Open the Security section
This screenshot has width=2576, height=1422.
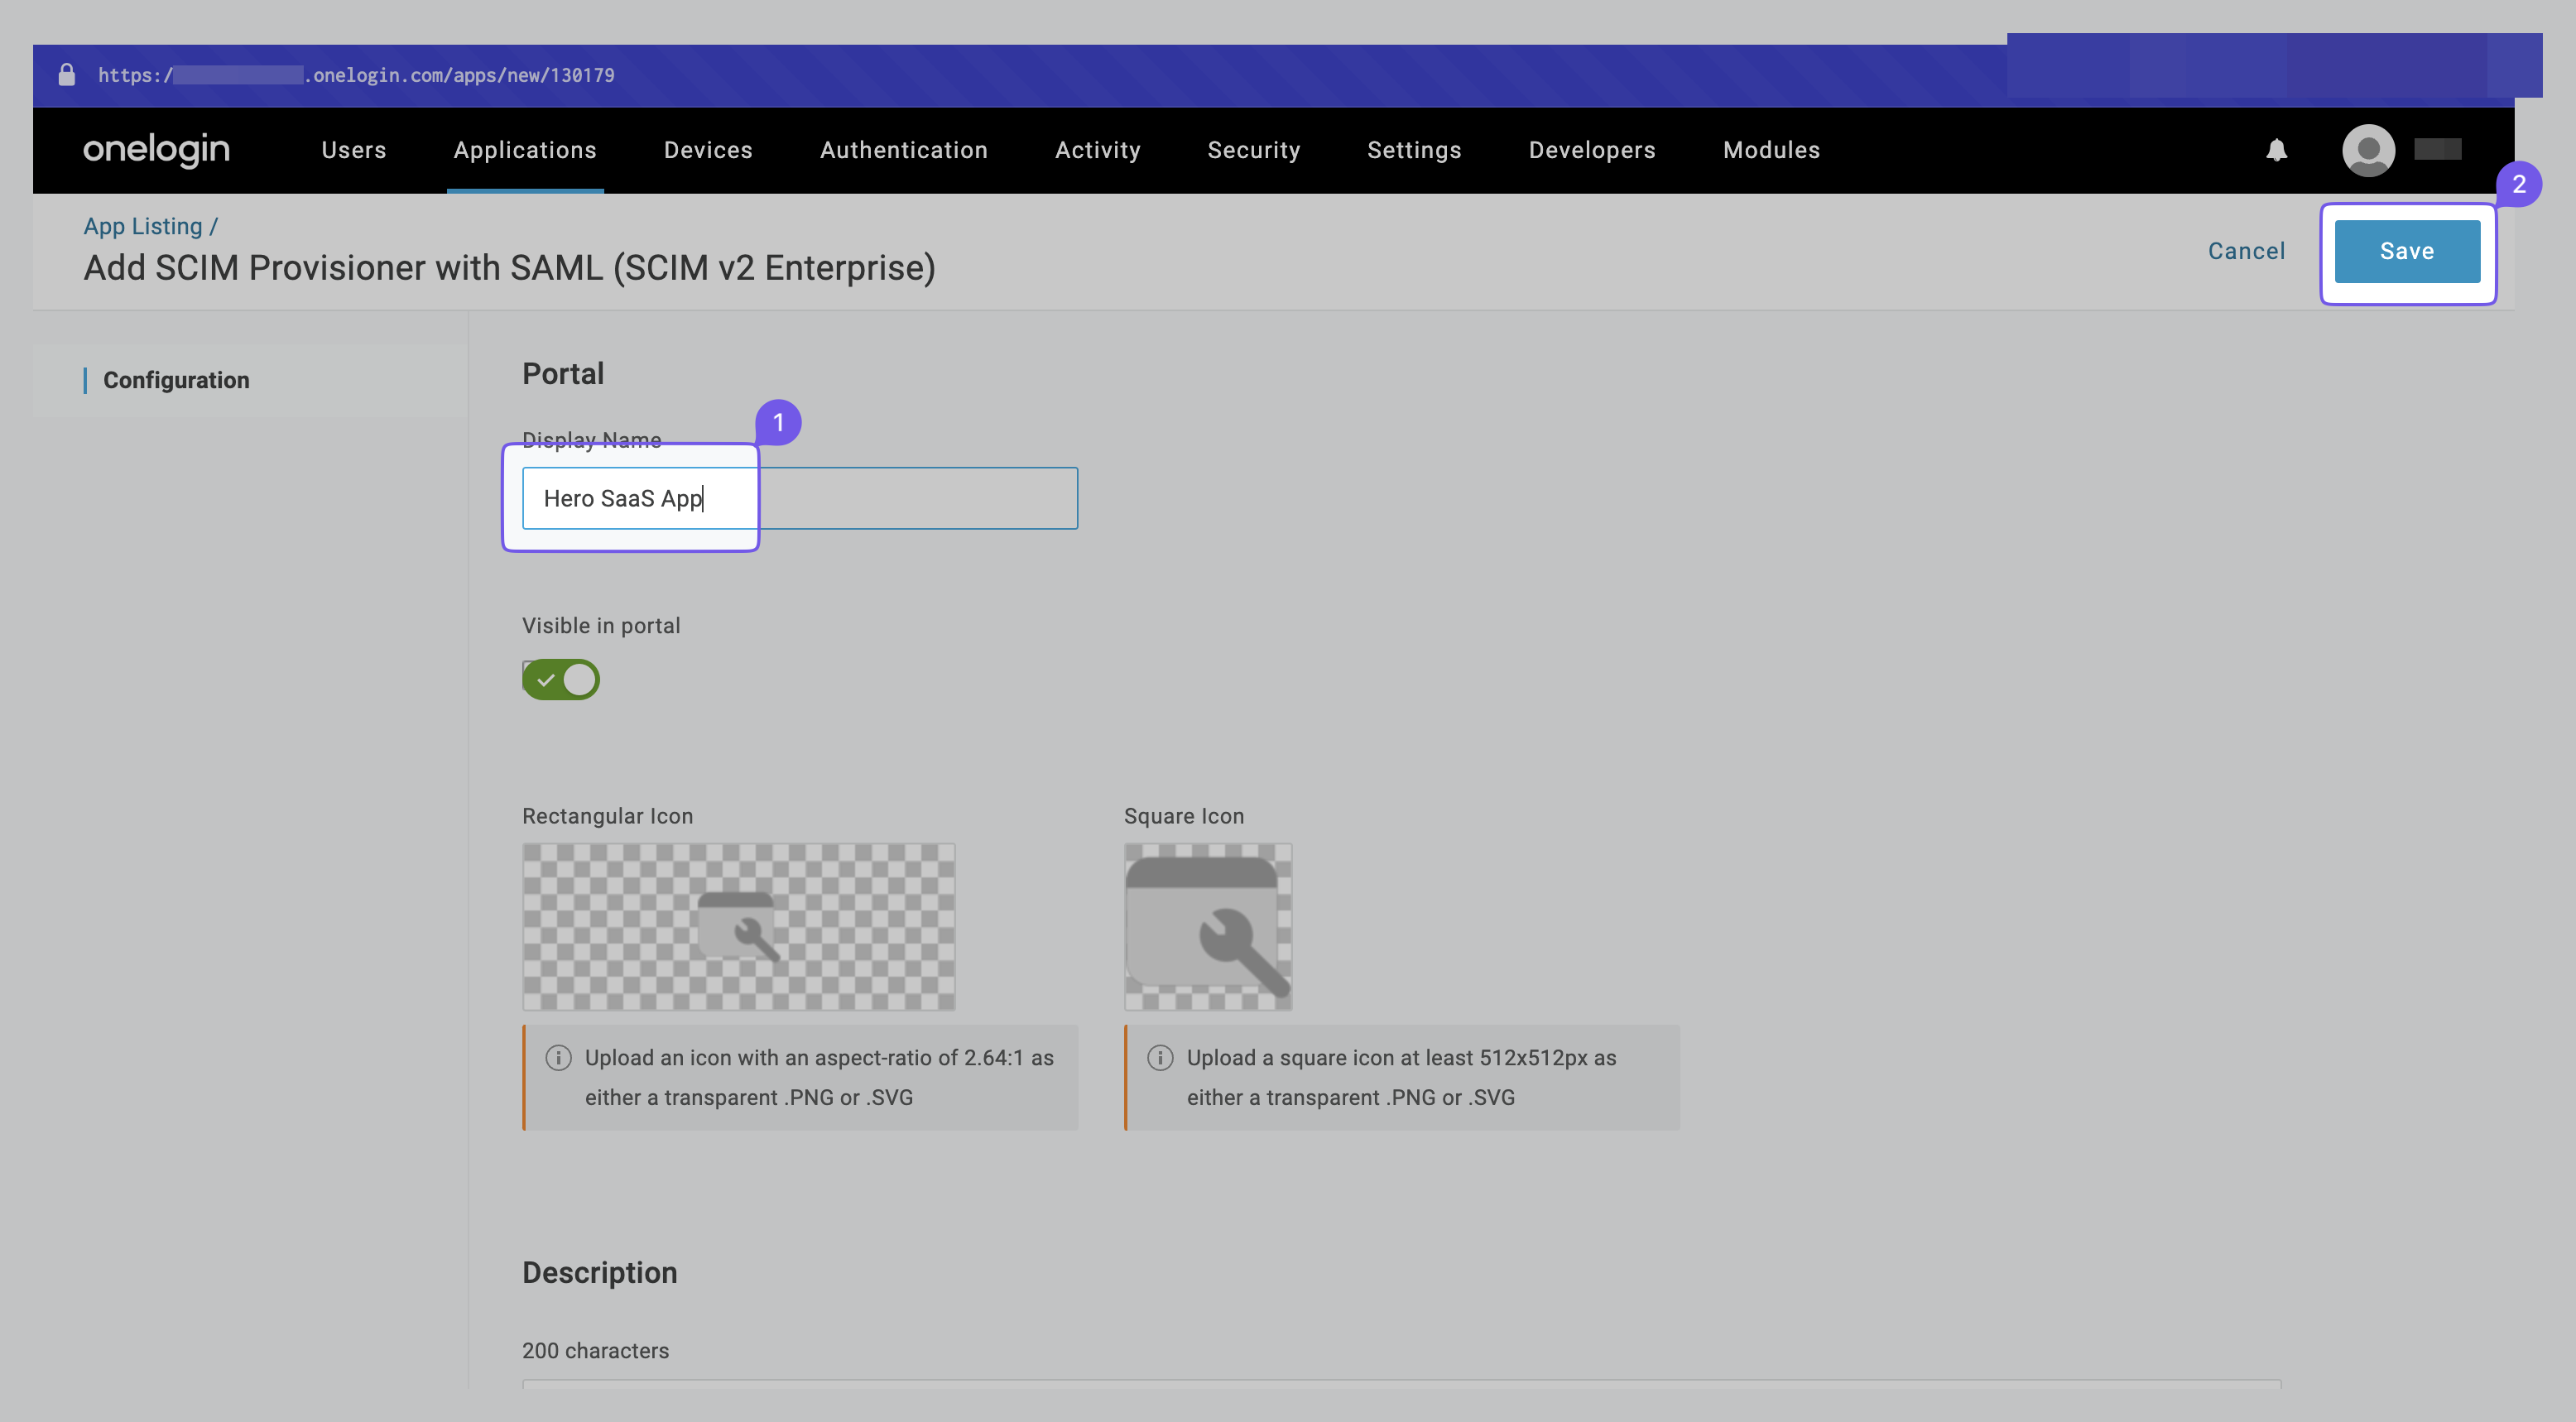pos(1254,150)
